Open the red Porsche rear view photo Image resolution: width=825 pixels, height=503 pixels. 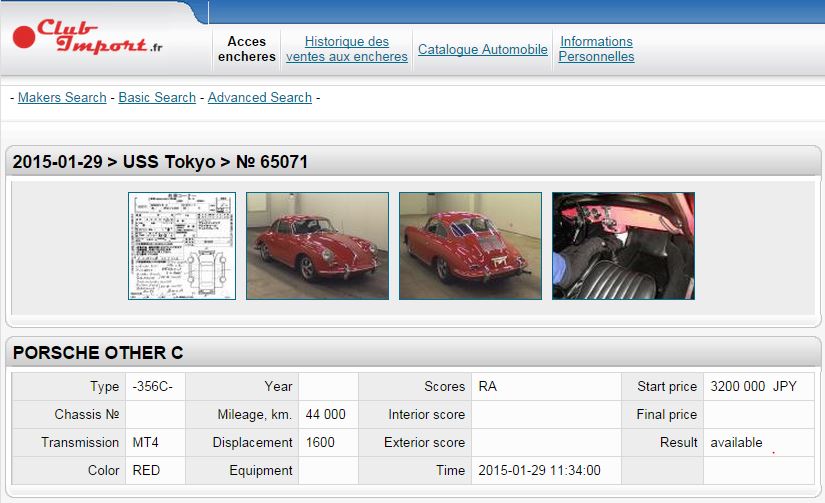[x=470, y=246]
